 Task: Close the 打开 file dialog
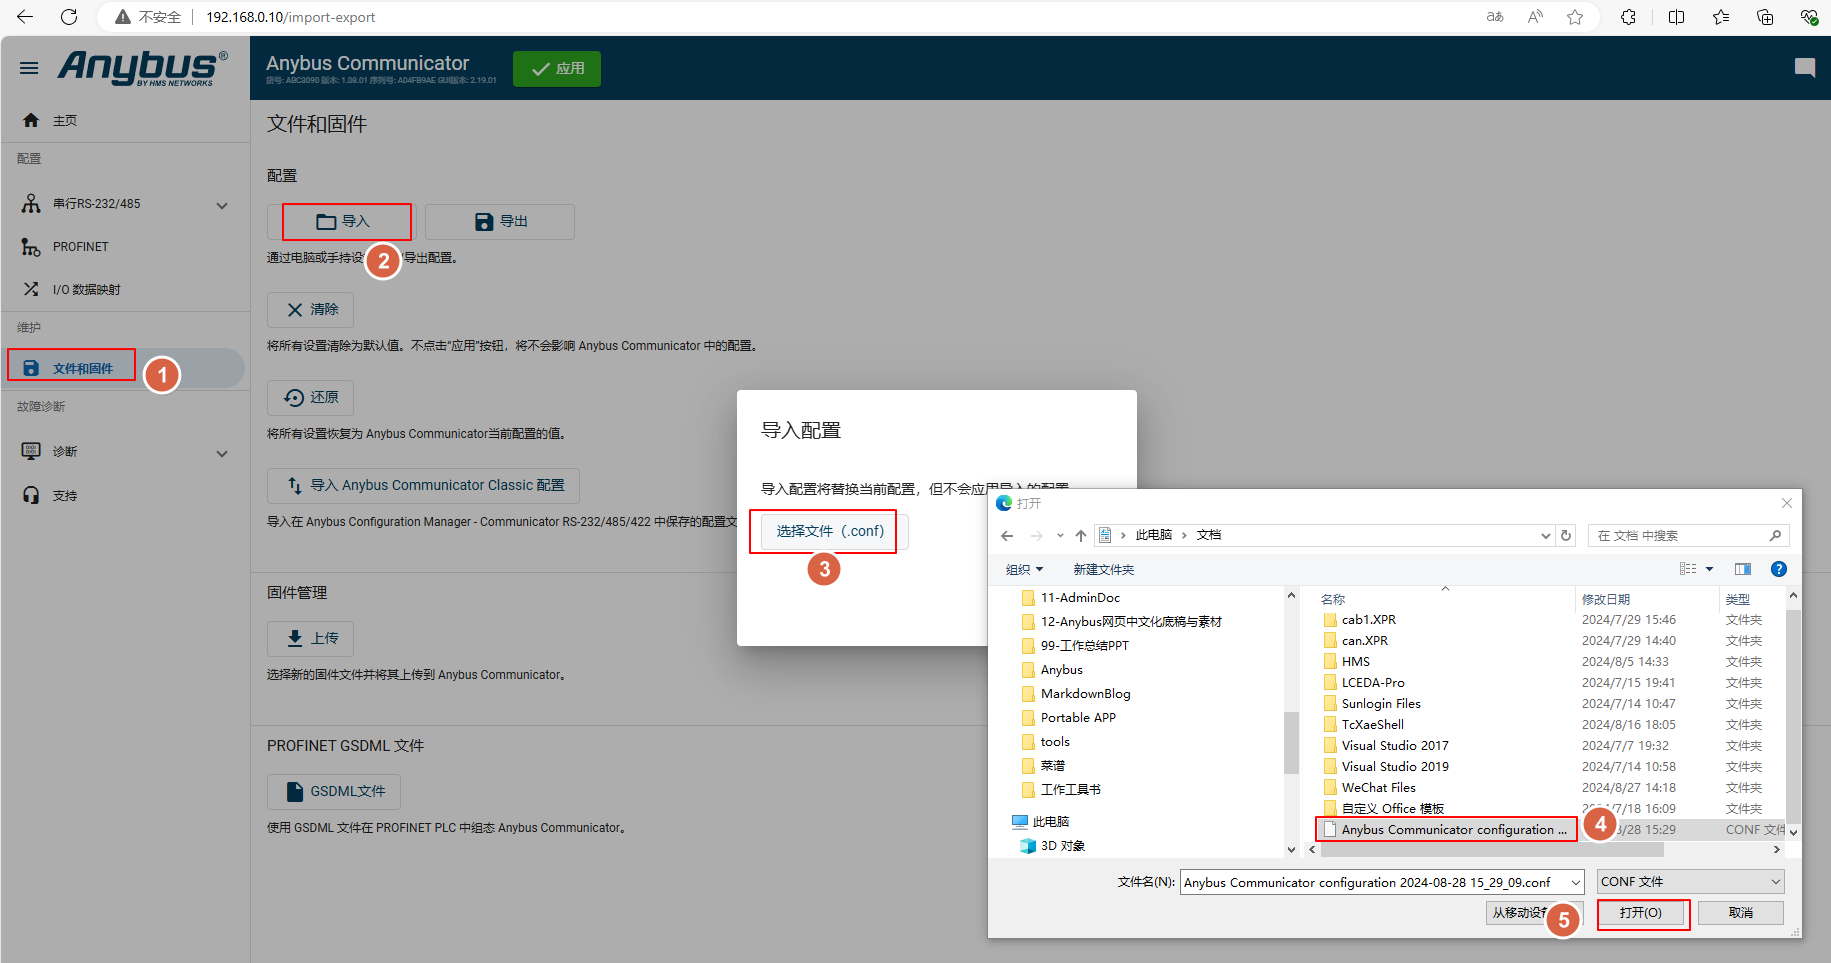click(1787, 503)
